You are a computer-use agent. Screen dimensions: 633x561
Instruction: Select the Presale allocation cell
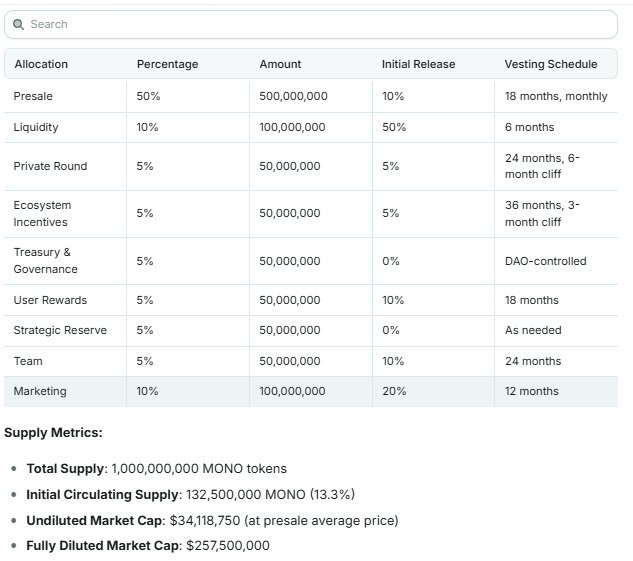pos(65,96)
